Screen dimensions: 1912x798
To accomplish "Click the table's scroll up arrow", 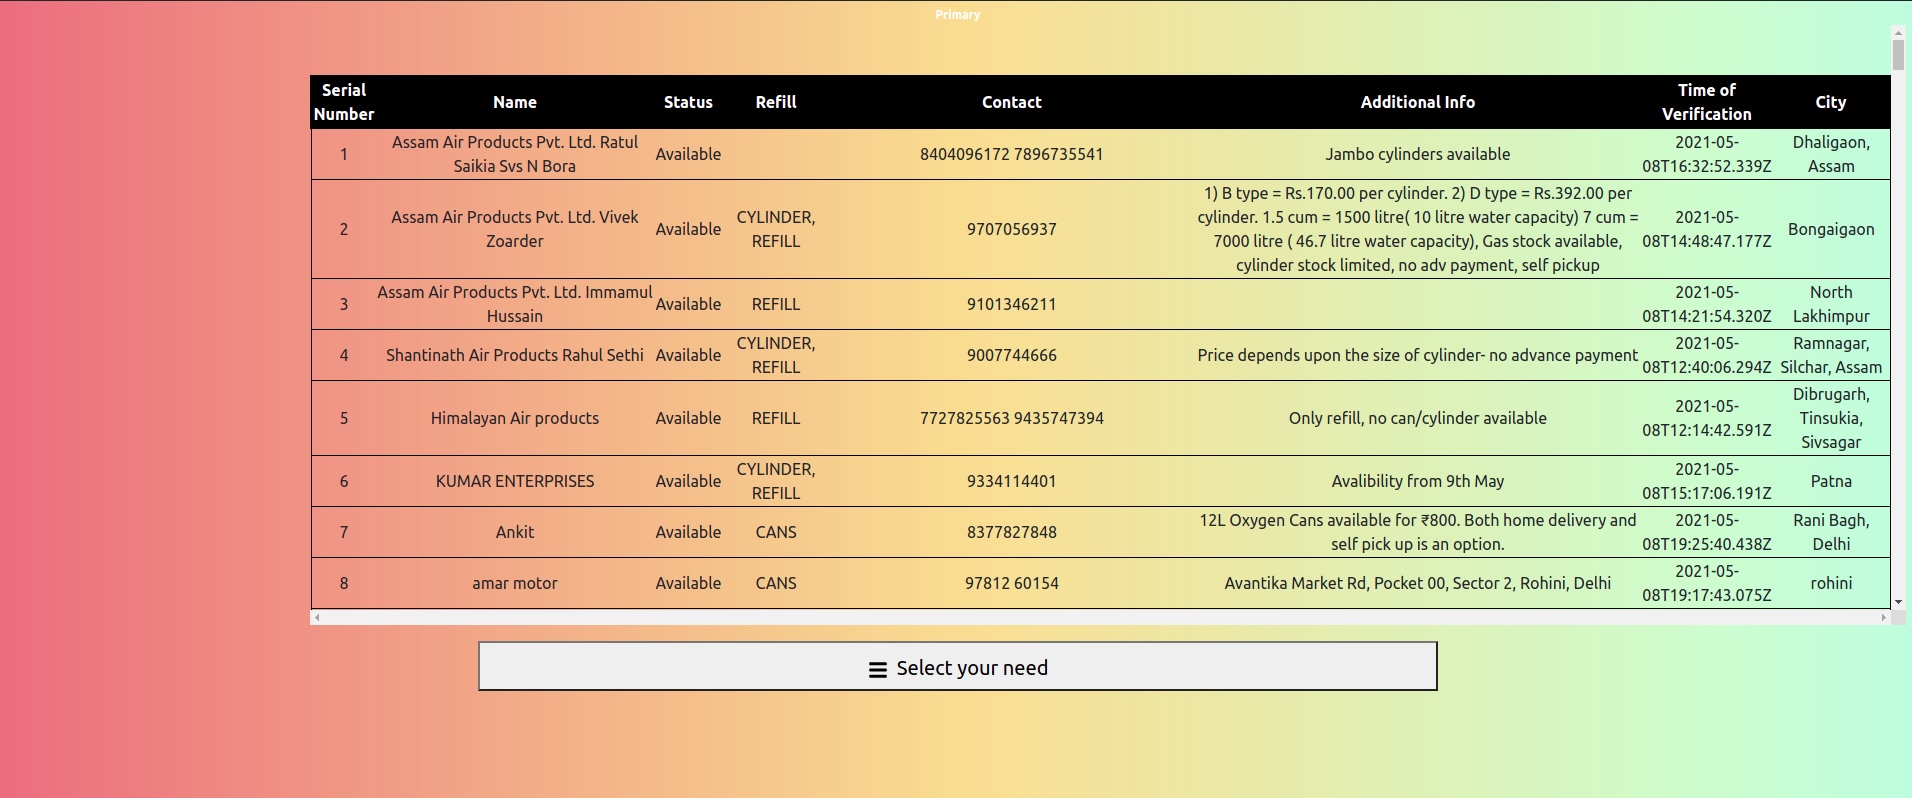I will (1898, 33).
